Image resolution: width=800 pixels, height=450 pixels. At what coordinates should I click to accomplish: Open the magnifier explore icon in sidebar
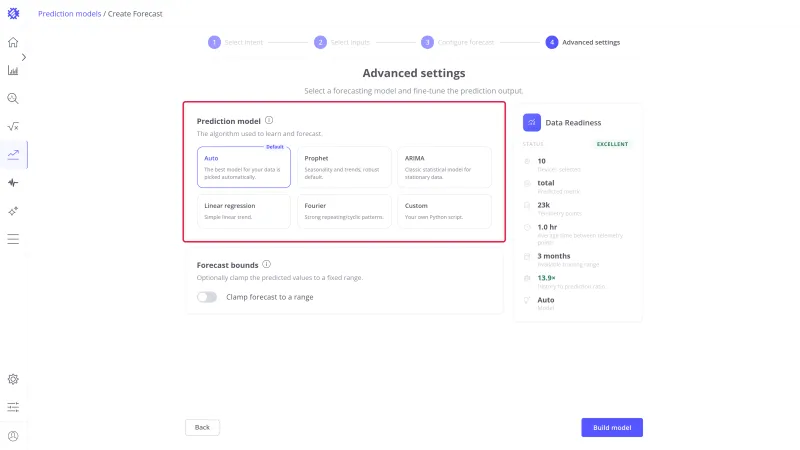[13, 98]
